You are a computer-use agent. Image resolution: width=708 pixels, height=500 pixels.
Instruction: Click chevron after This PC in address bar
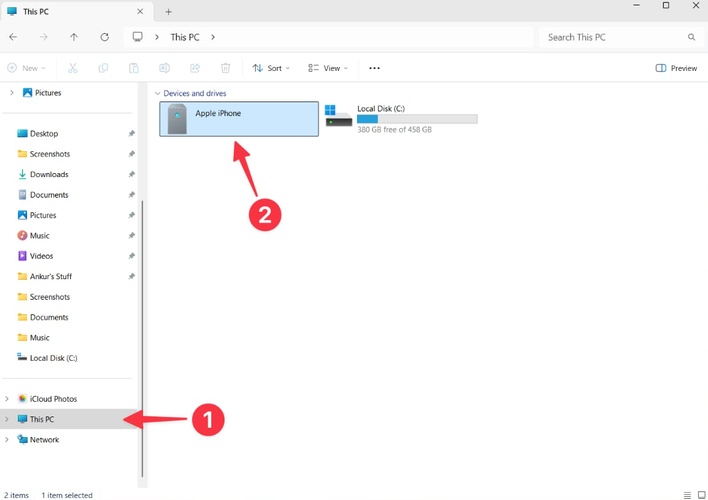point(213,37)
